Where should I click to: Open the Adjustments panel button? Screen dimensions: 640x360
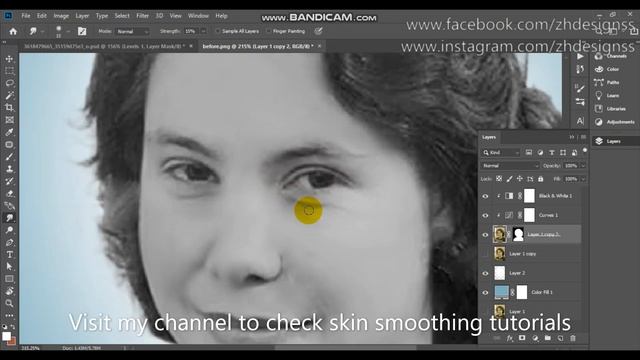(x=616, y=122)
